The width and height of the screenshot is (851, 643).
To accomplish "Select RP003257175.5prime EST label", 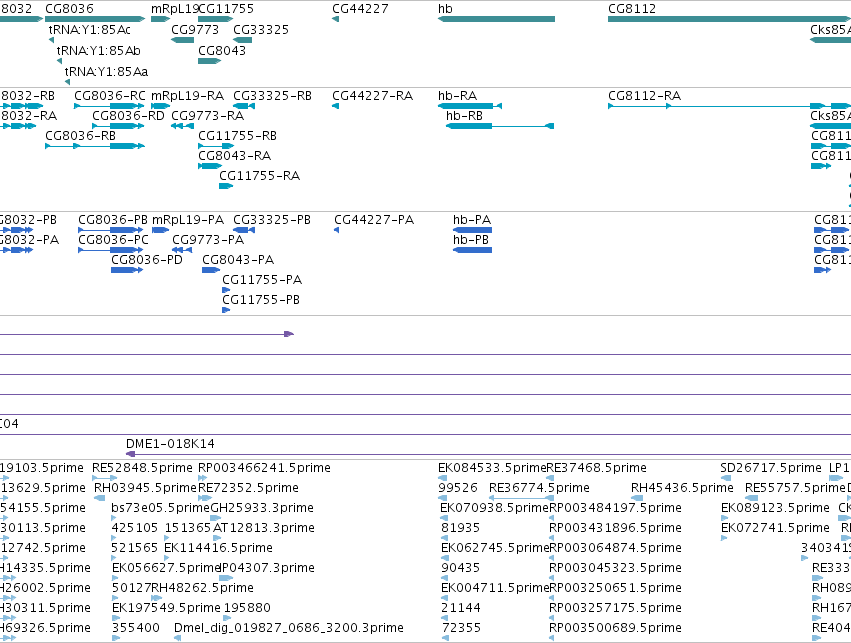I will 615,608.
